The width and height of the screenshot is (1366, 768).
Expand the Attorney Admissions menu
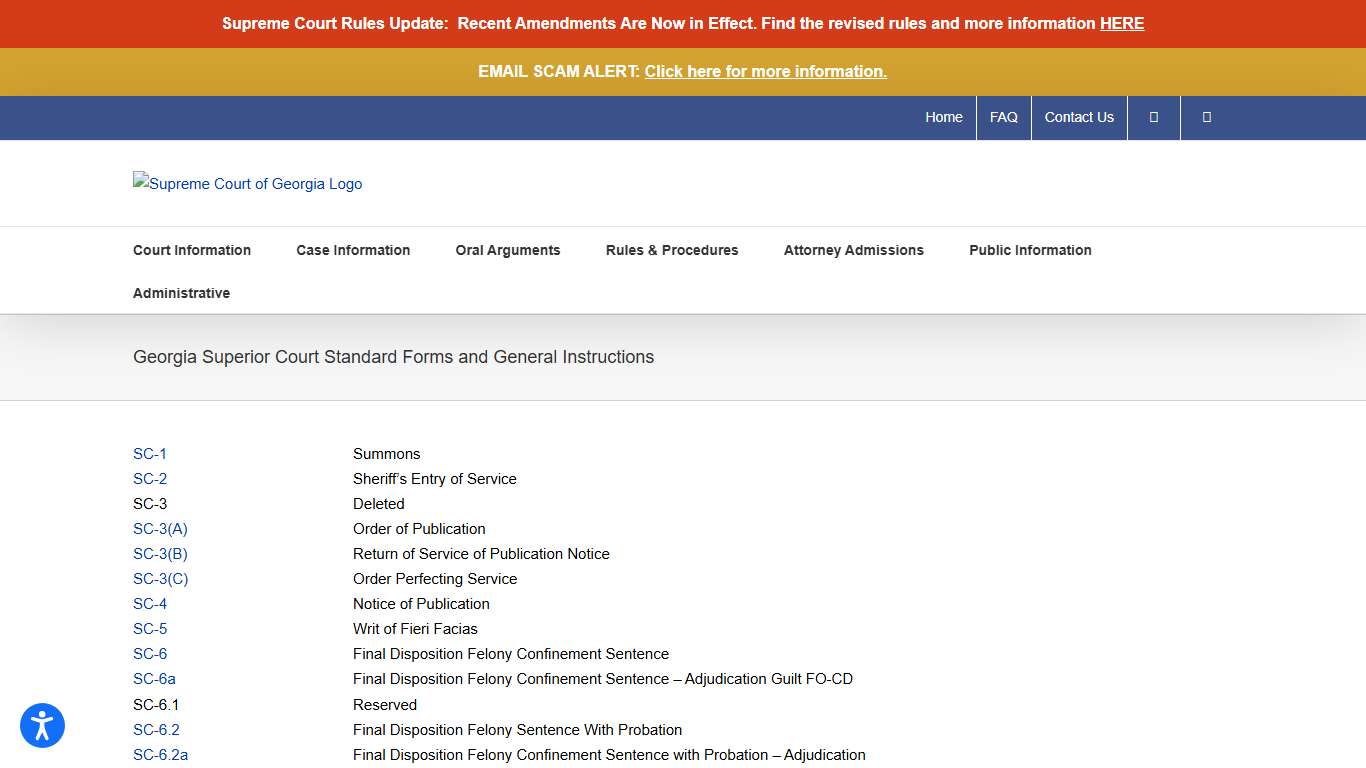pos(854,250)
